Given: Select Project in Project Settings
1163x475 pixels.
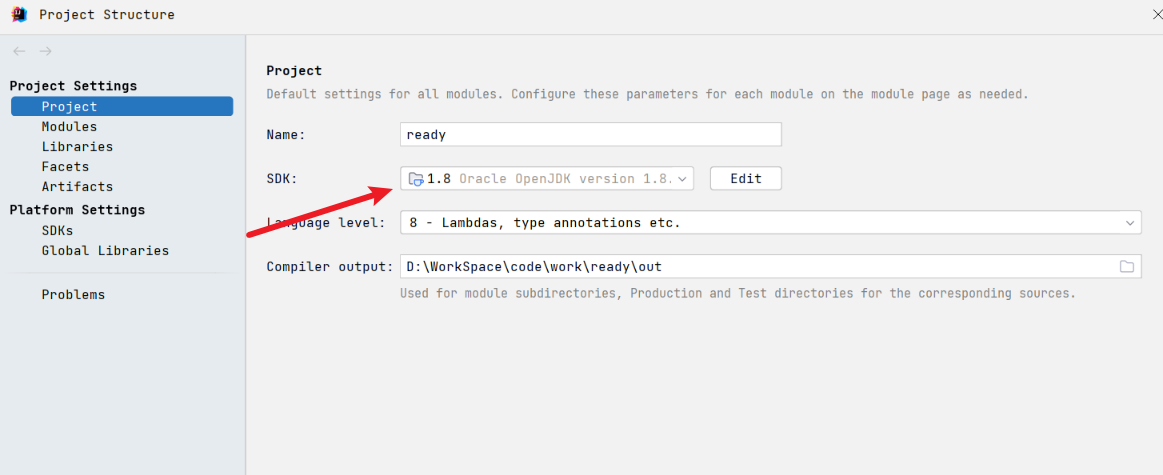Looking at the screenshot, I should (x=70, y=107).
